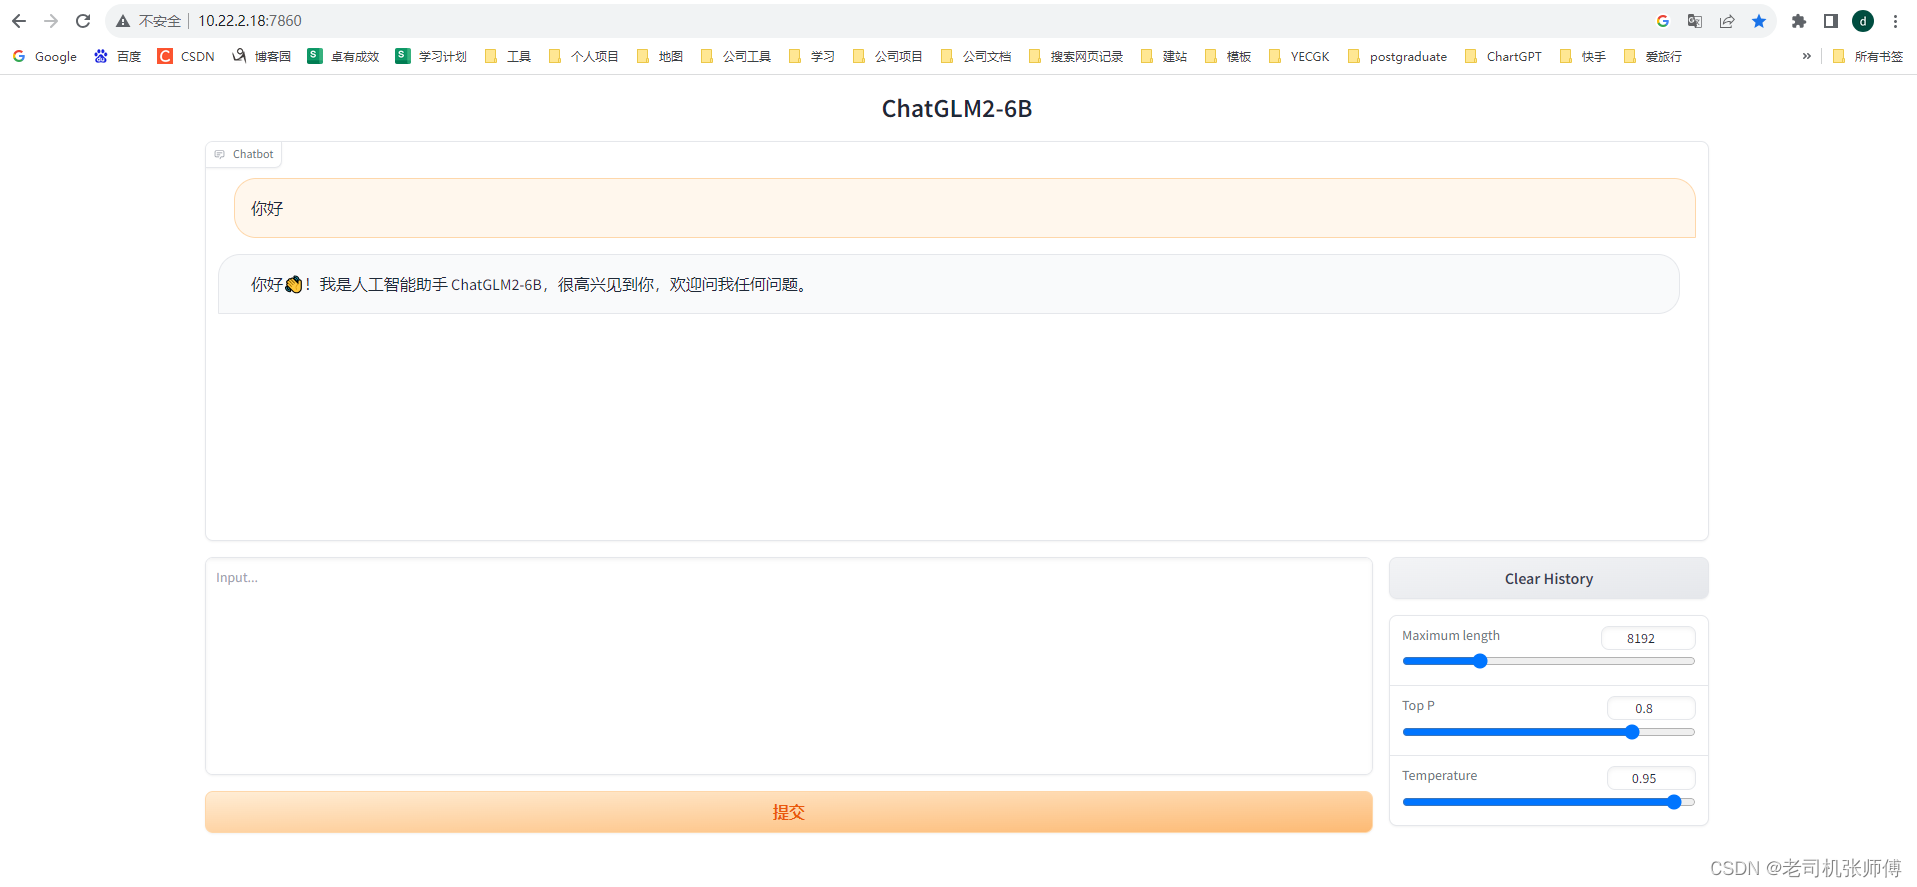This screenshot has height=887, width=1917.
Task: Expand the 地图 bookmark folder
Action: click(x=660, y=57)
